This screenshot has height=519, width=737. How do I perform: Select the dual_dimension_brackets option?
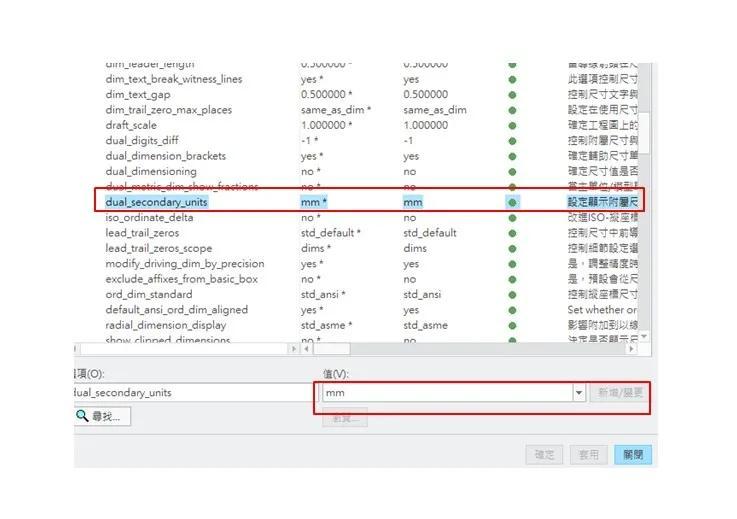click(165, 156)
